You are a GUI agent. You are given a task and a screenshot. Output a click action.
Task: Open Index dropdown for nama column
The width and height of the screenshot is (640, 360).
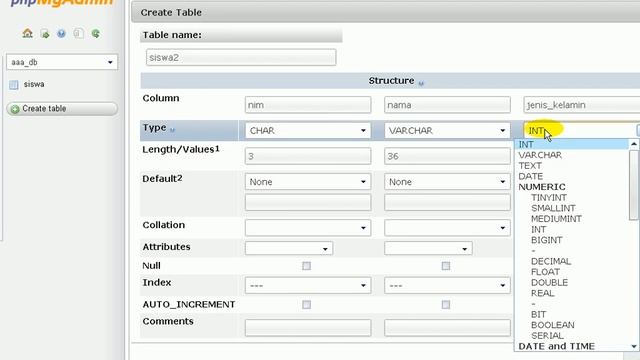click(447, 285)
